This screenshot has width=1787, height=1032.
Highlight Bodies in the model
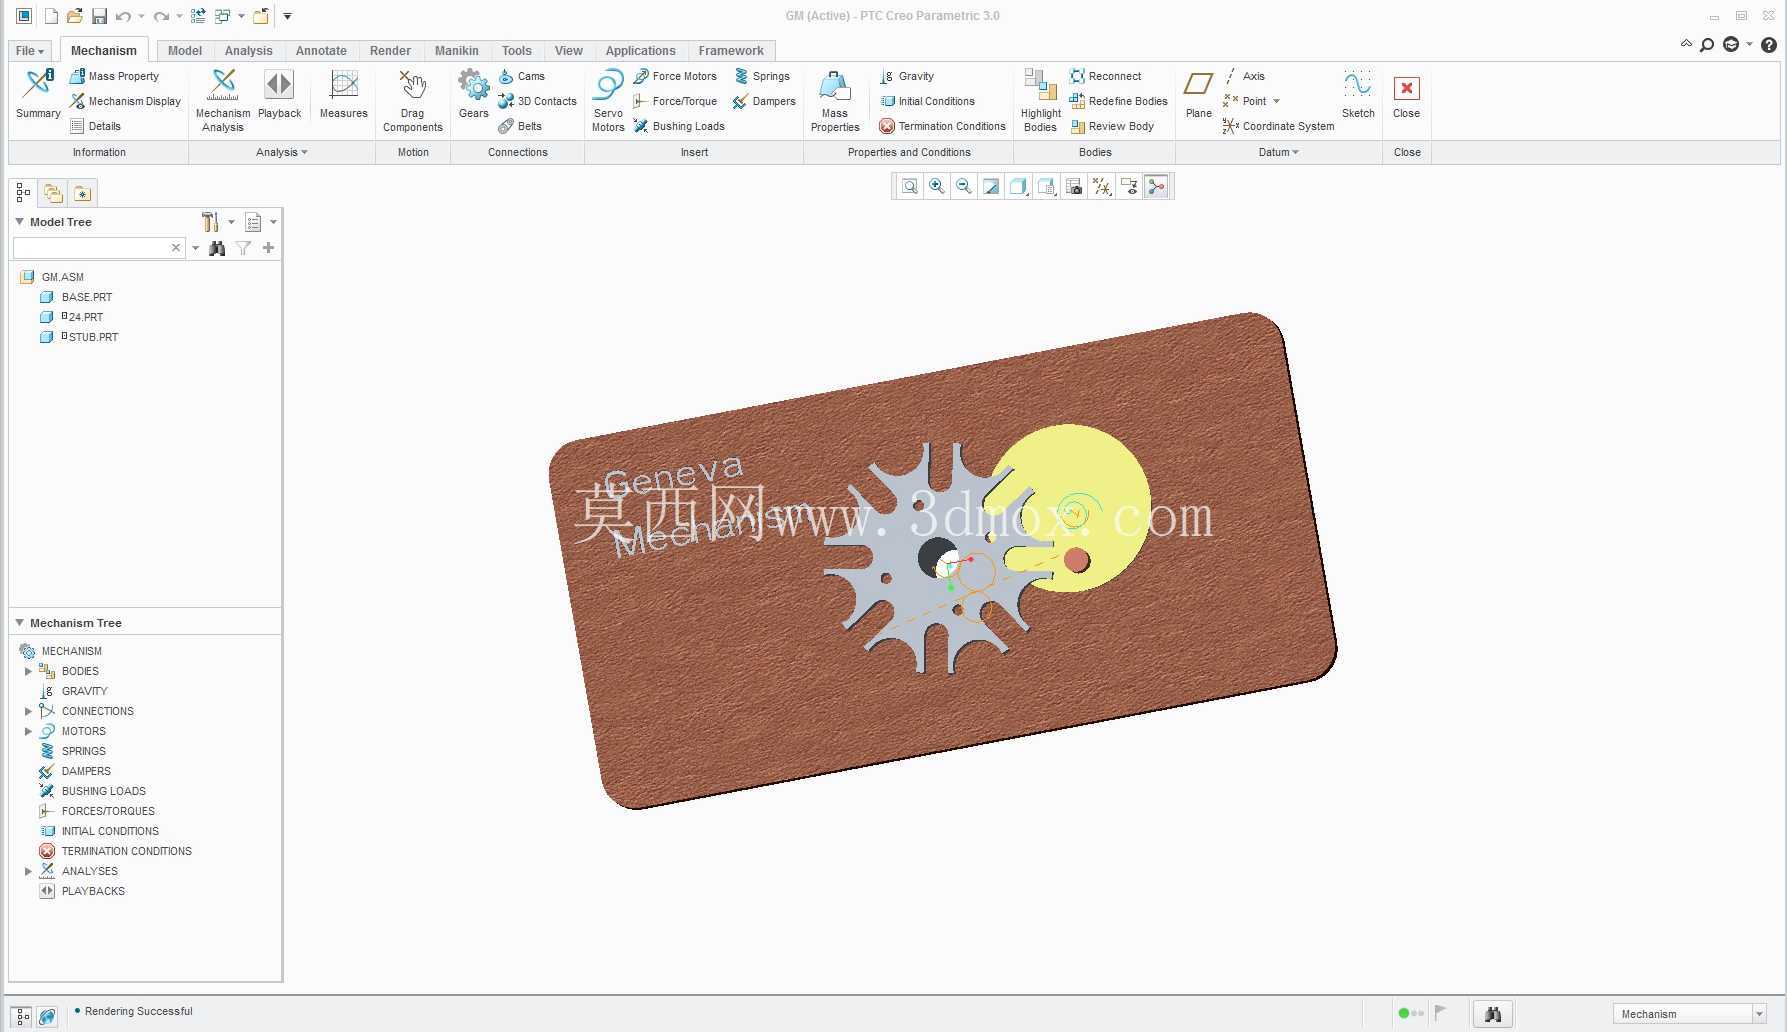click(1040, 100)
